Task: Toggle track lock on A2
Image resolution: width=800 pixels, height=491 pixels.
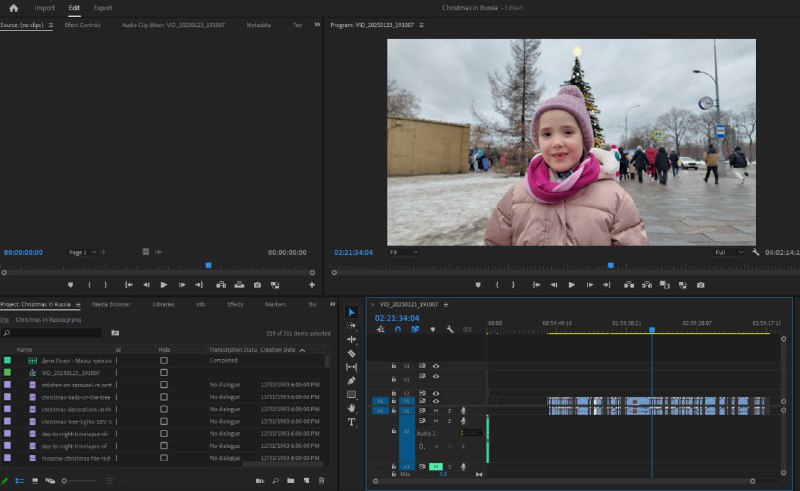Action: pyautogui.click(x=393, y=431)
